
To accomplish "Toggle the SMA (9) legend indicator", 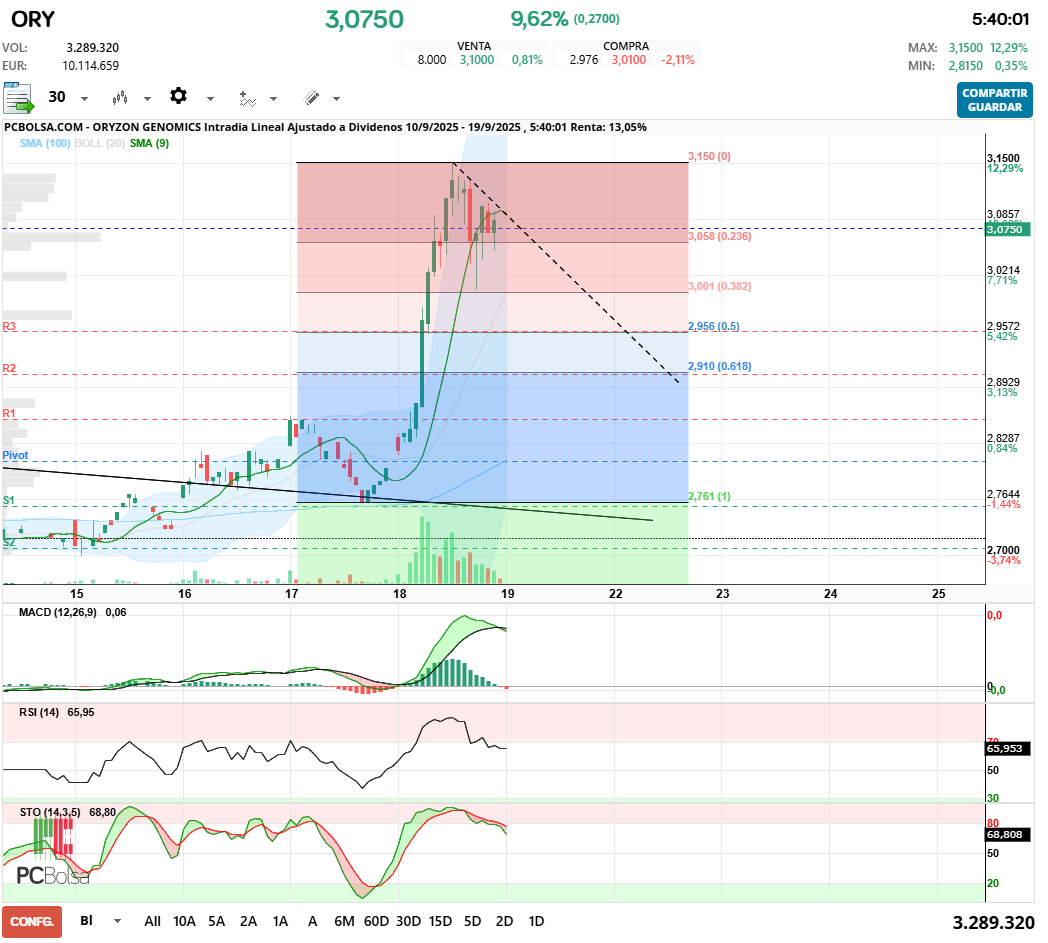I will pos(149,143).
